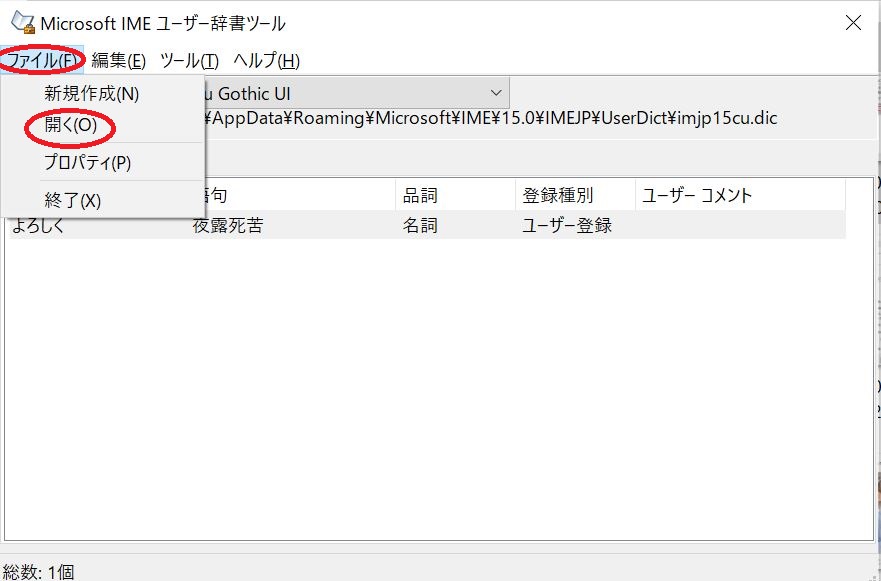
Task: Open the ファイル(F) menu
Action: coord(41,60)
